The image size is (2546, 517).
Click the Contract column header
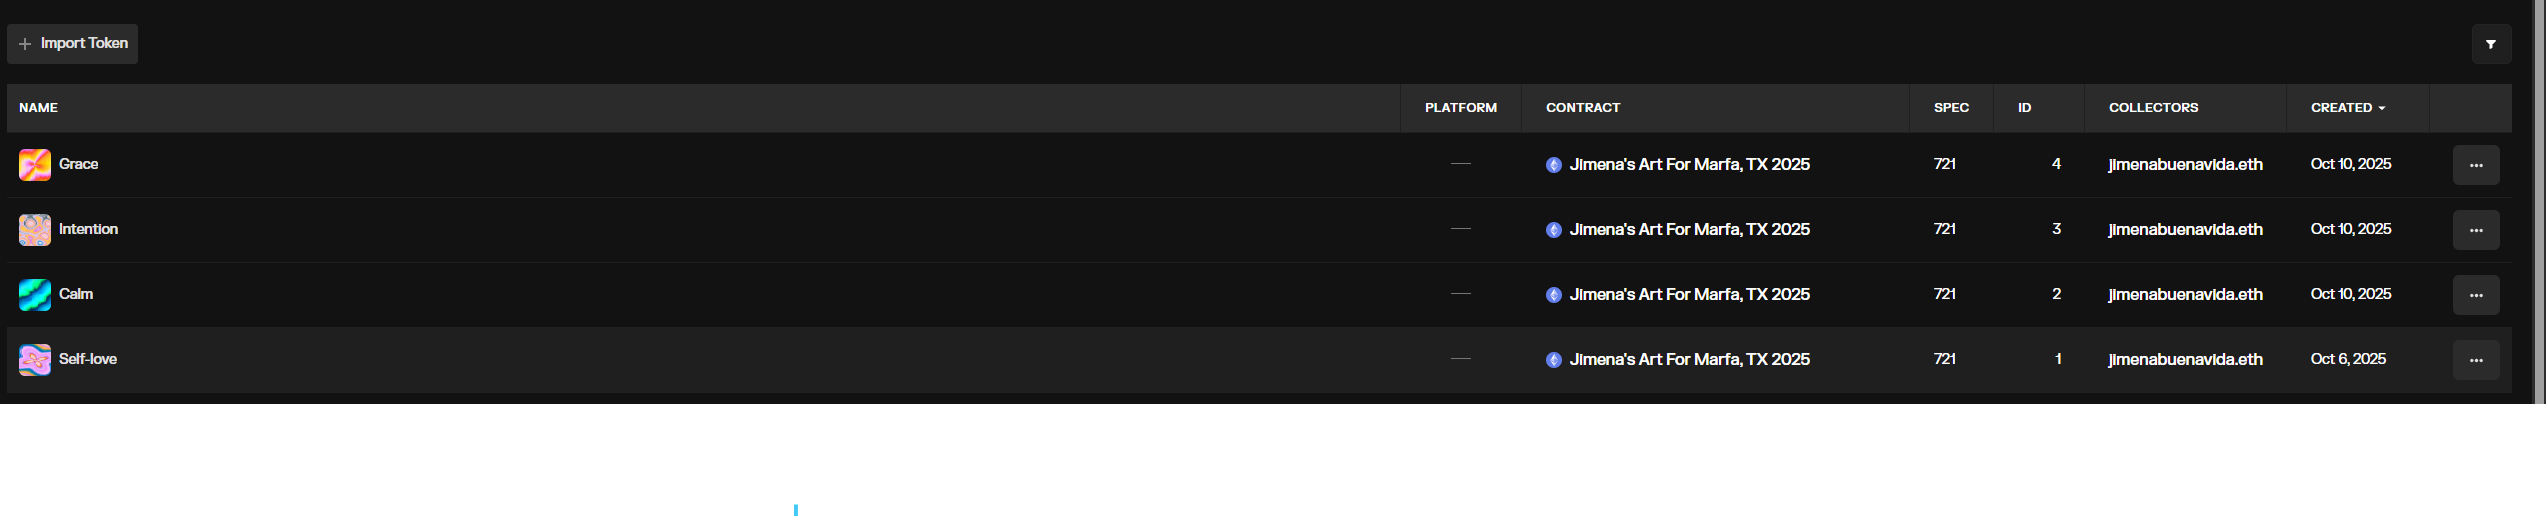click(x=1582, y=108)
